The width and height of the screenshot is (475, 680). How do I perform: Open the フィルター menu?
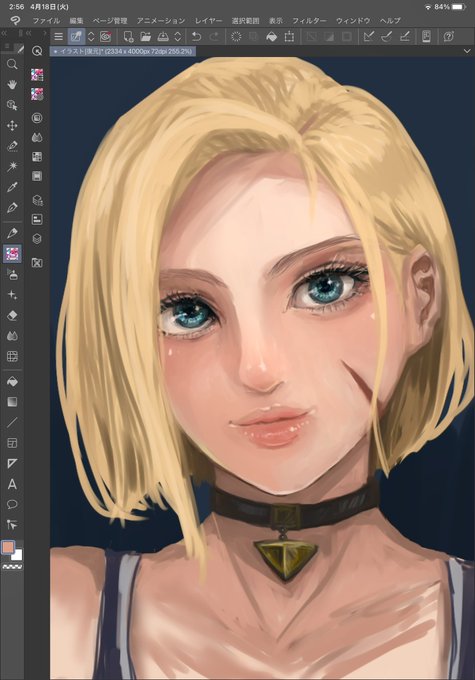(309, 20)
